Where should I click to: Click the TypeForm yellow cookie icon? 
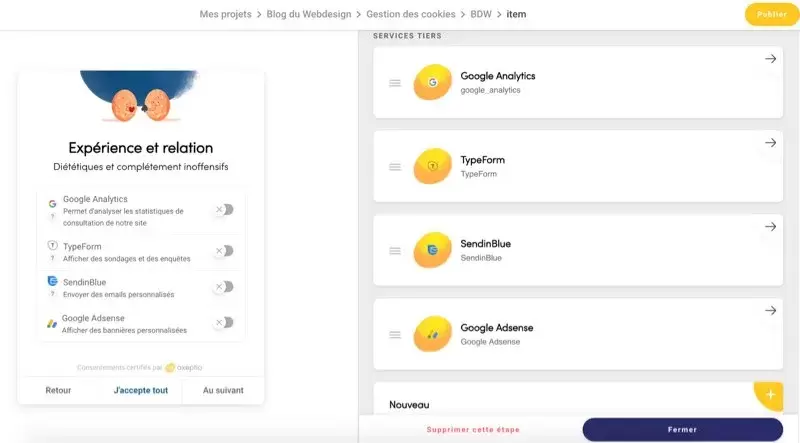click(433, 166)
